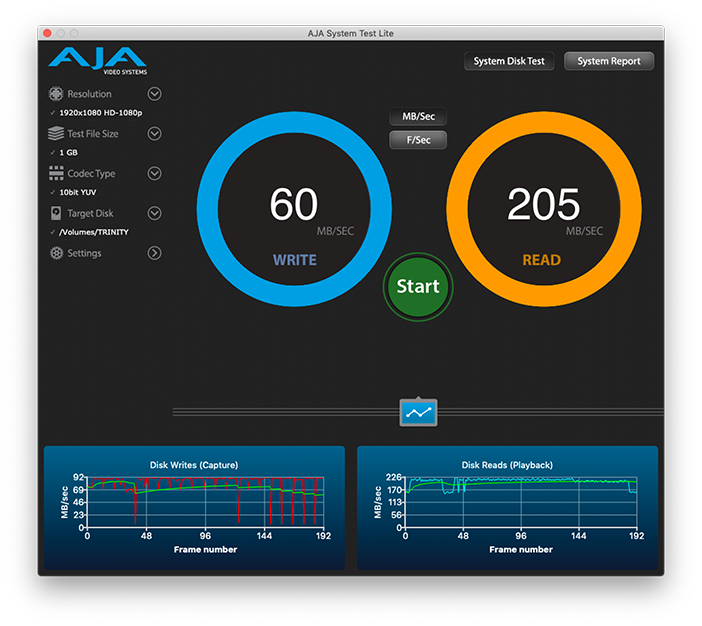Click the Disk Reads (Playback) graph

(507, 507)
